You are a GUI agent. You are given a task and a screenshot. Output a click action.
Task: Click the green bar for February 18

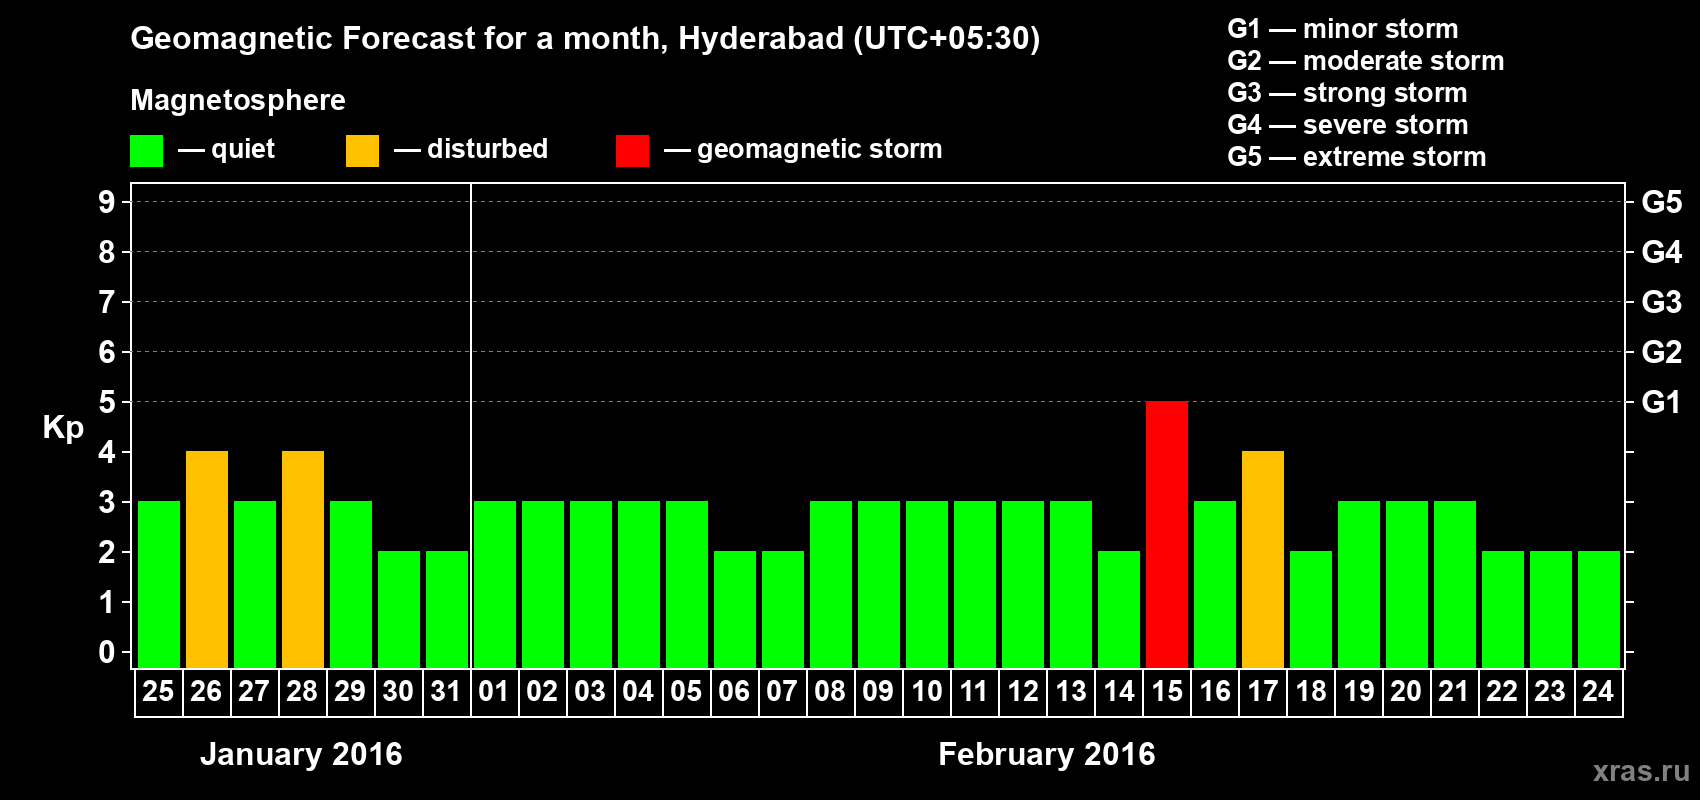[x=1311, y=610]
